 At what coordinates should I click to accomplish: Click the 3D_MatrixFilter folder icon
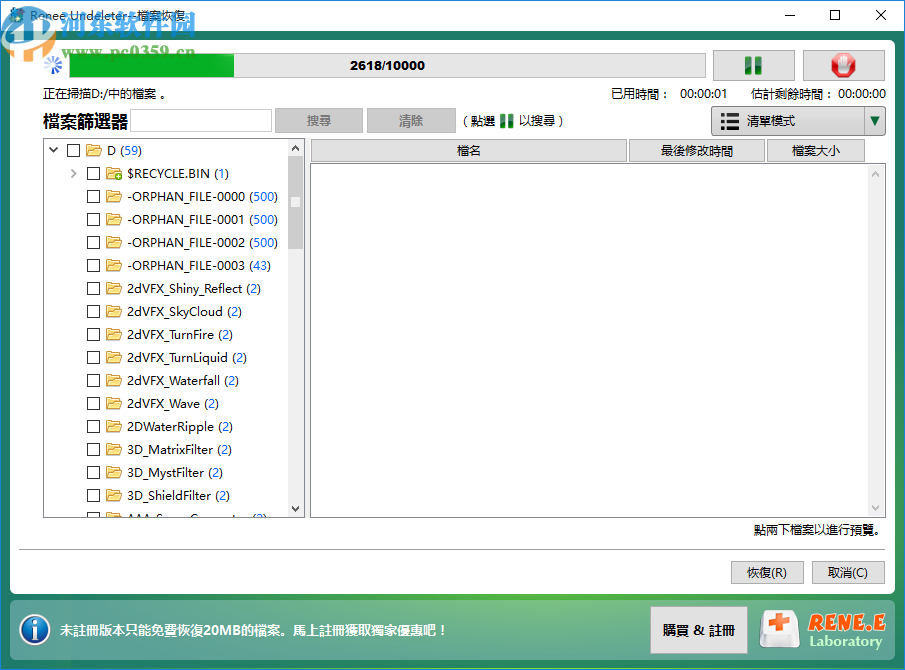click(114, 450)
